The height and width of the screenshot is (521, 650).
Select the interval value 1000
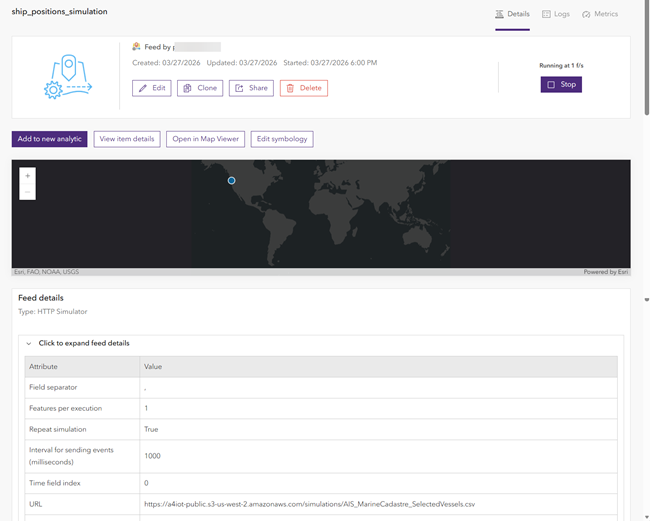tap(152, 456)
